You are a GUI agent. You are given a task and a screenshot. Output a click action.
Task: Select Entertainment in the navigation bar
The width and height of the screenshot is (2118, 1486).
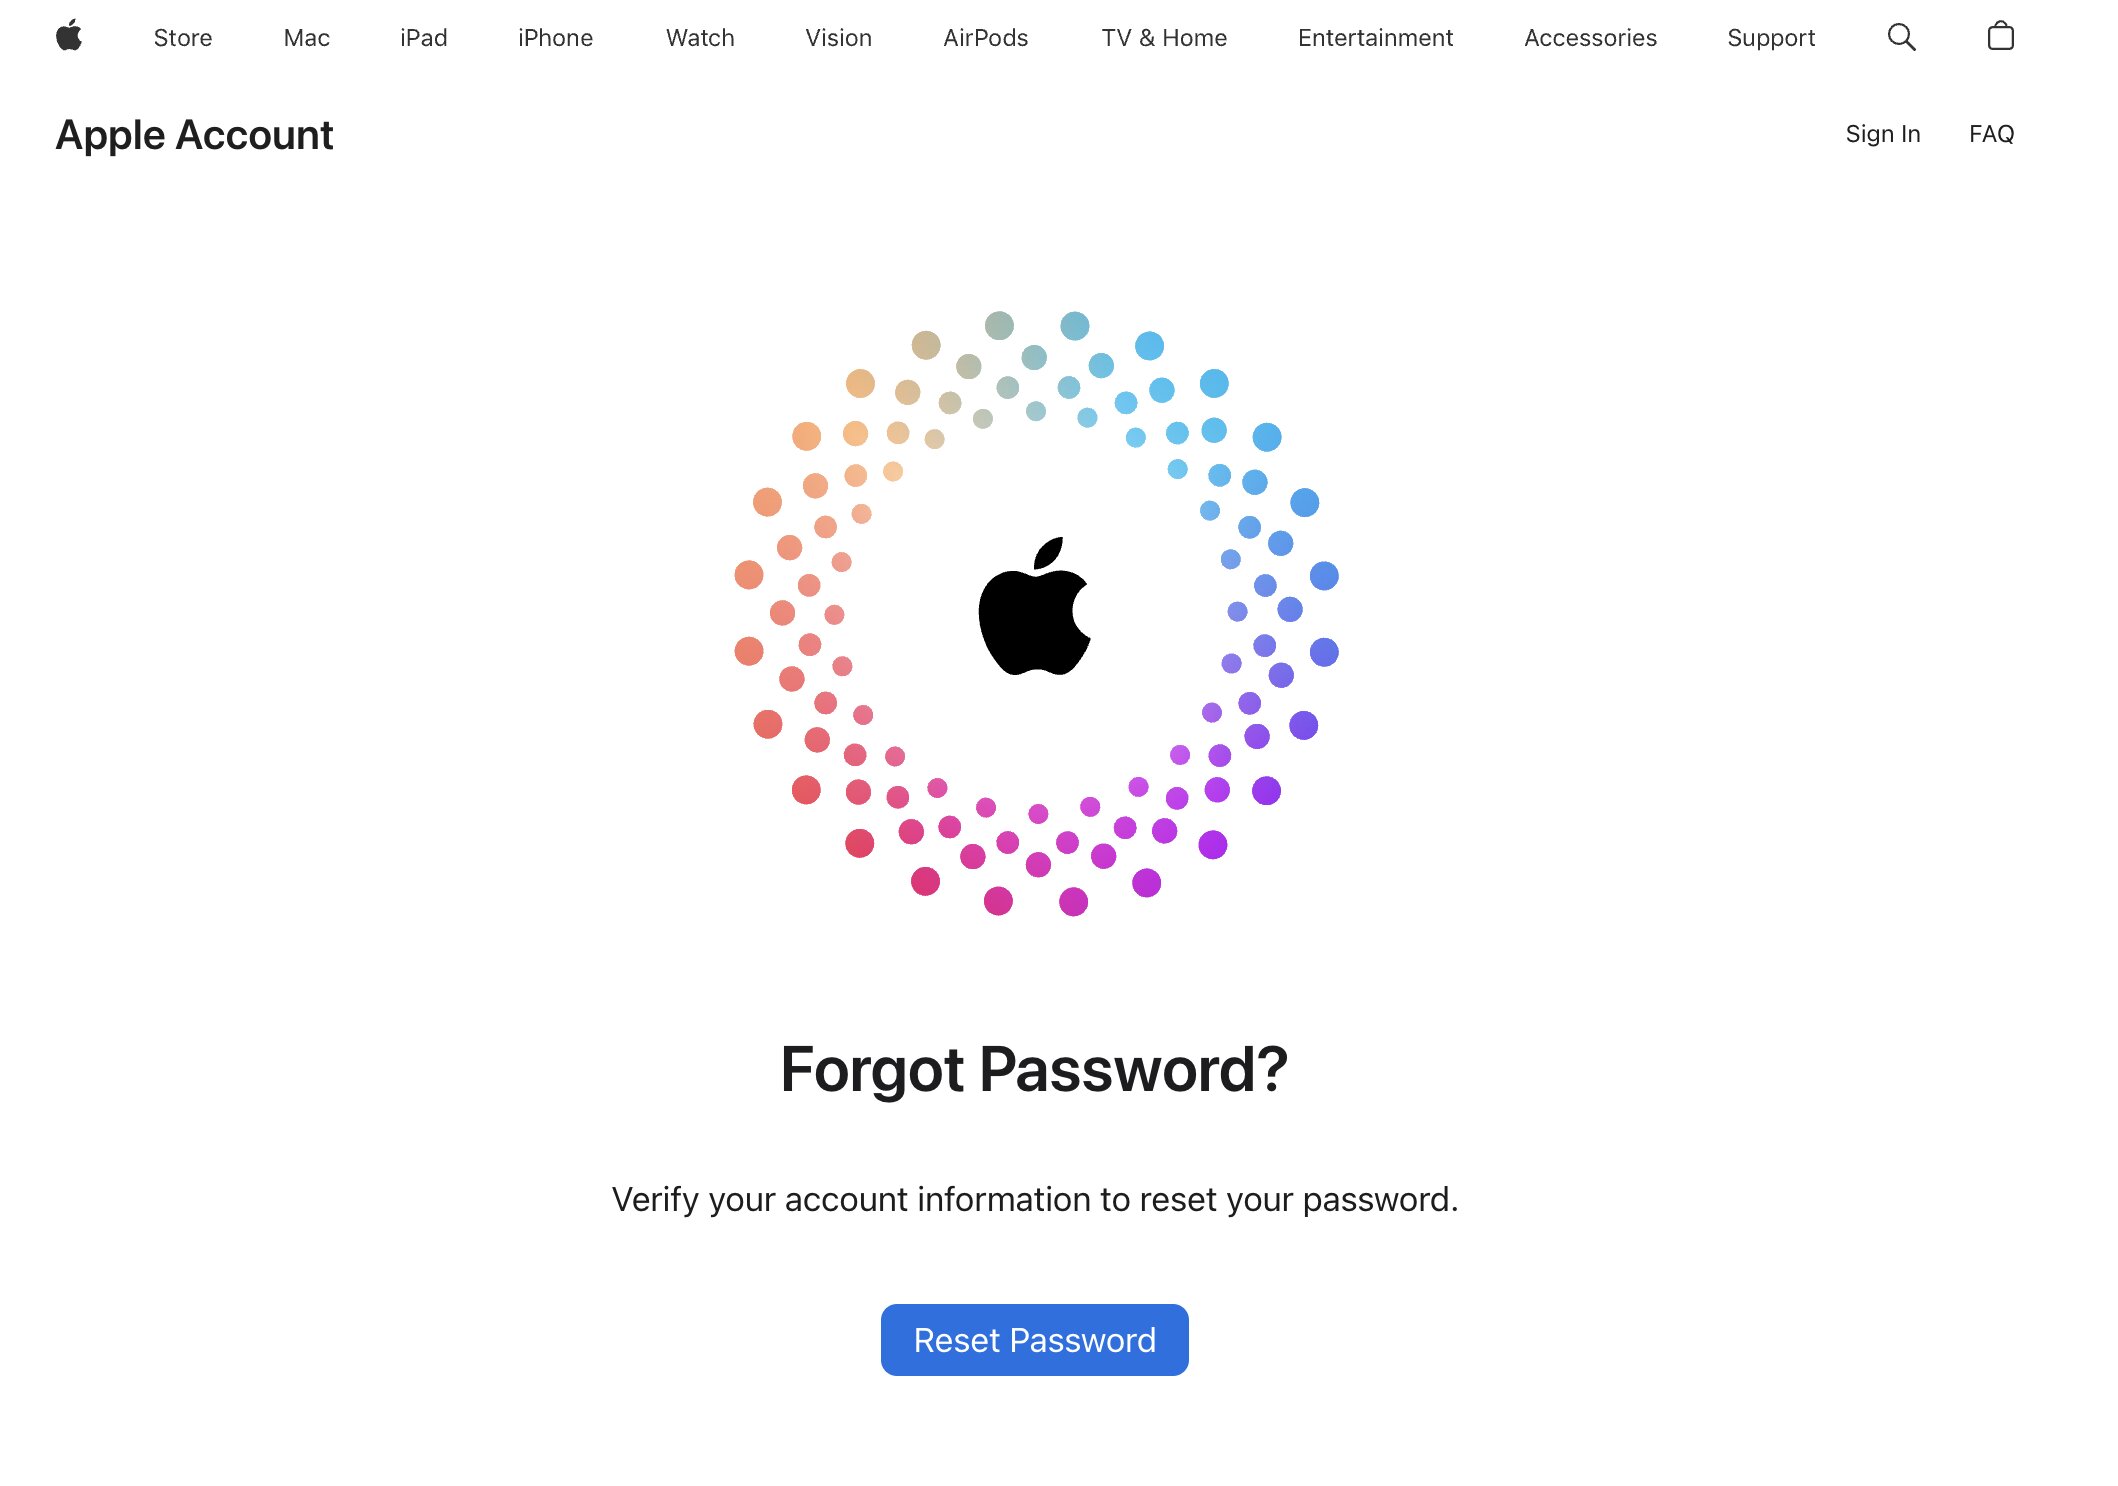1375,38
